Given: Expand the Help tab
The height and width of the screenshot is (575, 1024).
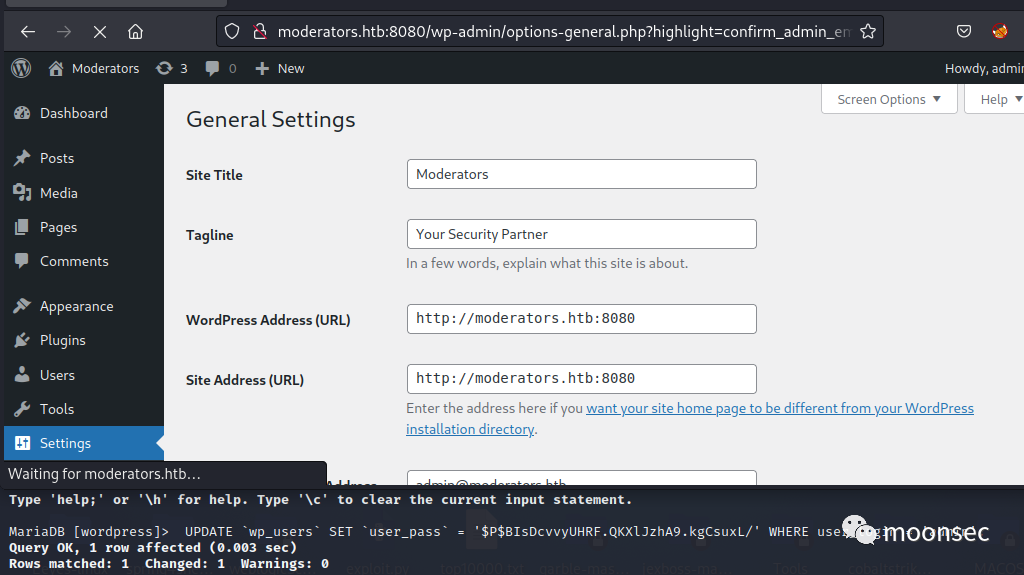Looking at the screenshot, I should tap(1000, 99).
